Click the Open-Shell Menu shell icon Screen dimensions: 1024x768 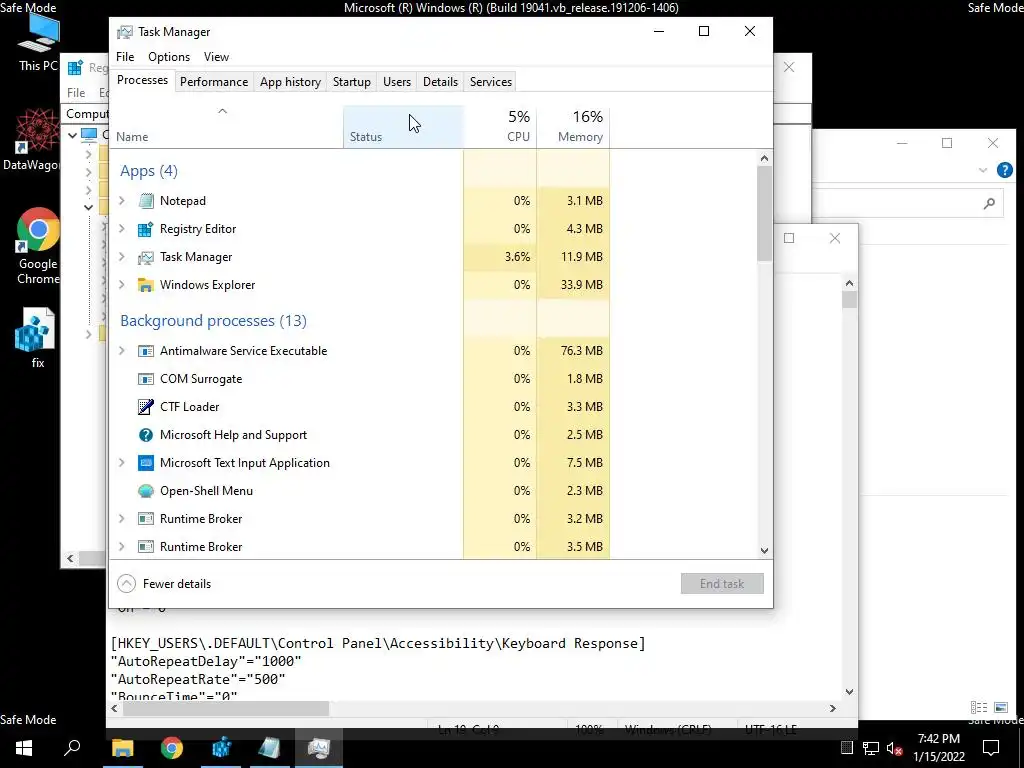(x=146, y=491)
